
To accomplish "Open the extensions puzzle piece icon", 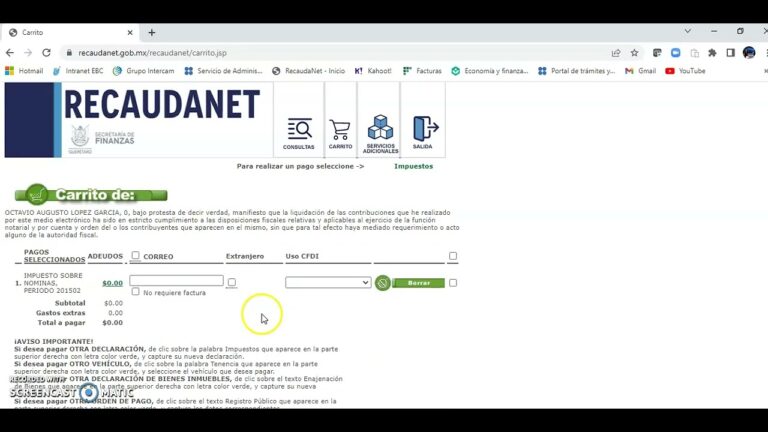I will [x=712, y=53].
